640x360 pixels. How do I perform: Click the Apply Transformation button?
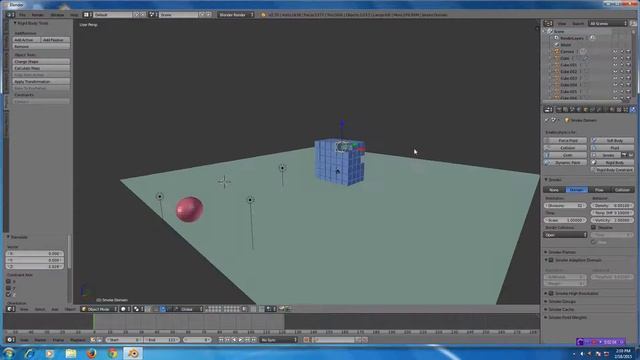click(41, 82)
